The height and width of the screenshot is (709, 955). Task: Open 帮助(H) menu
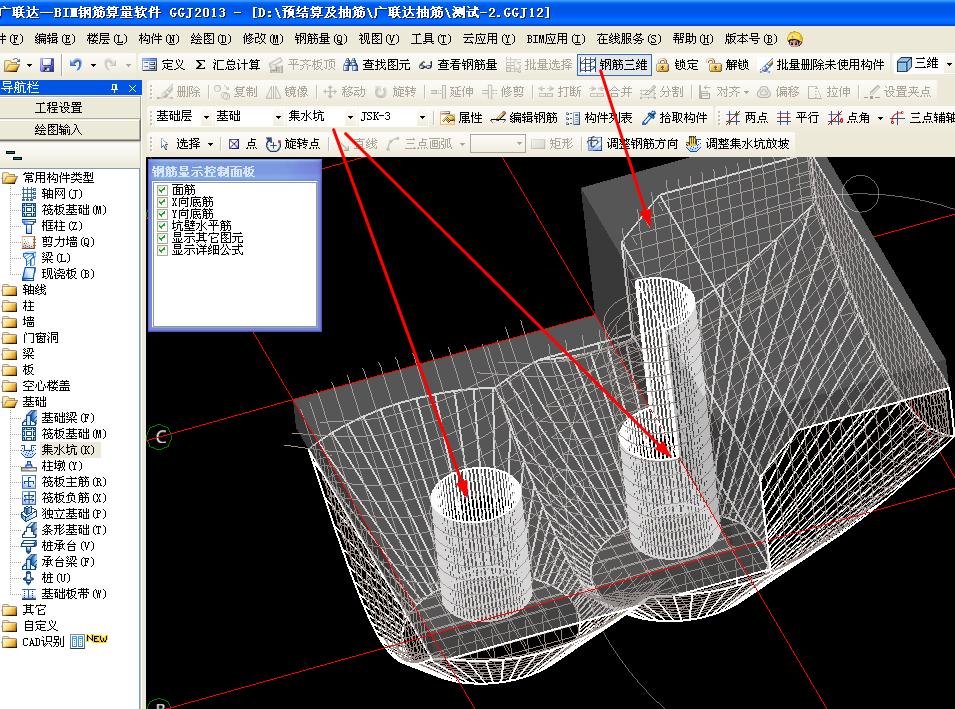click(692, 39)
